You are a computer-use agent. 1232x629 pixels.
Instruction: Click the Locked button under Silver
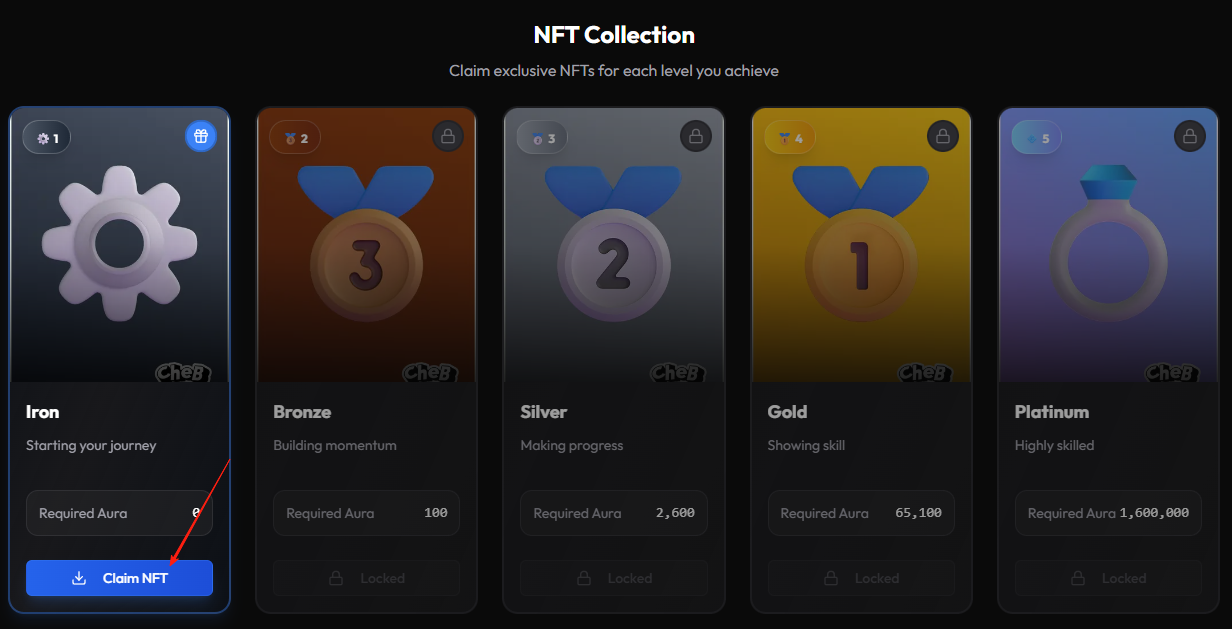[x=613, y=578]
